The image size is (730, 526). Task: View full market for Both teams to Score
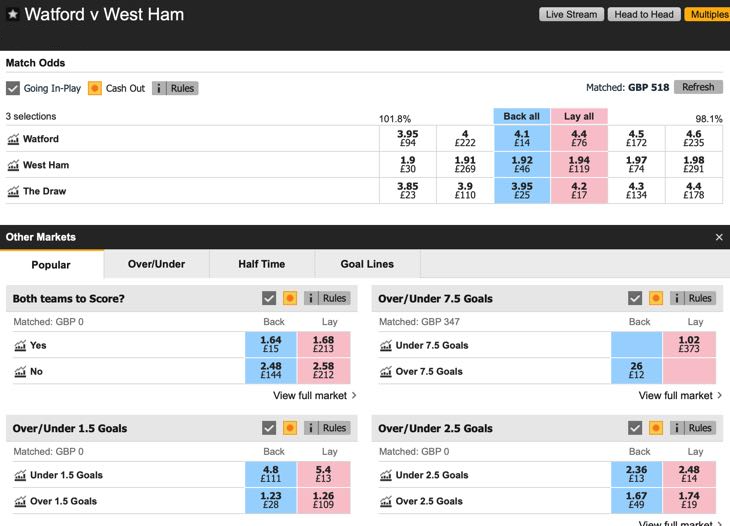pyautogui.click(x=315, y=396)
